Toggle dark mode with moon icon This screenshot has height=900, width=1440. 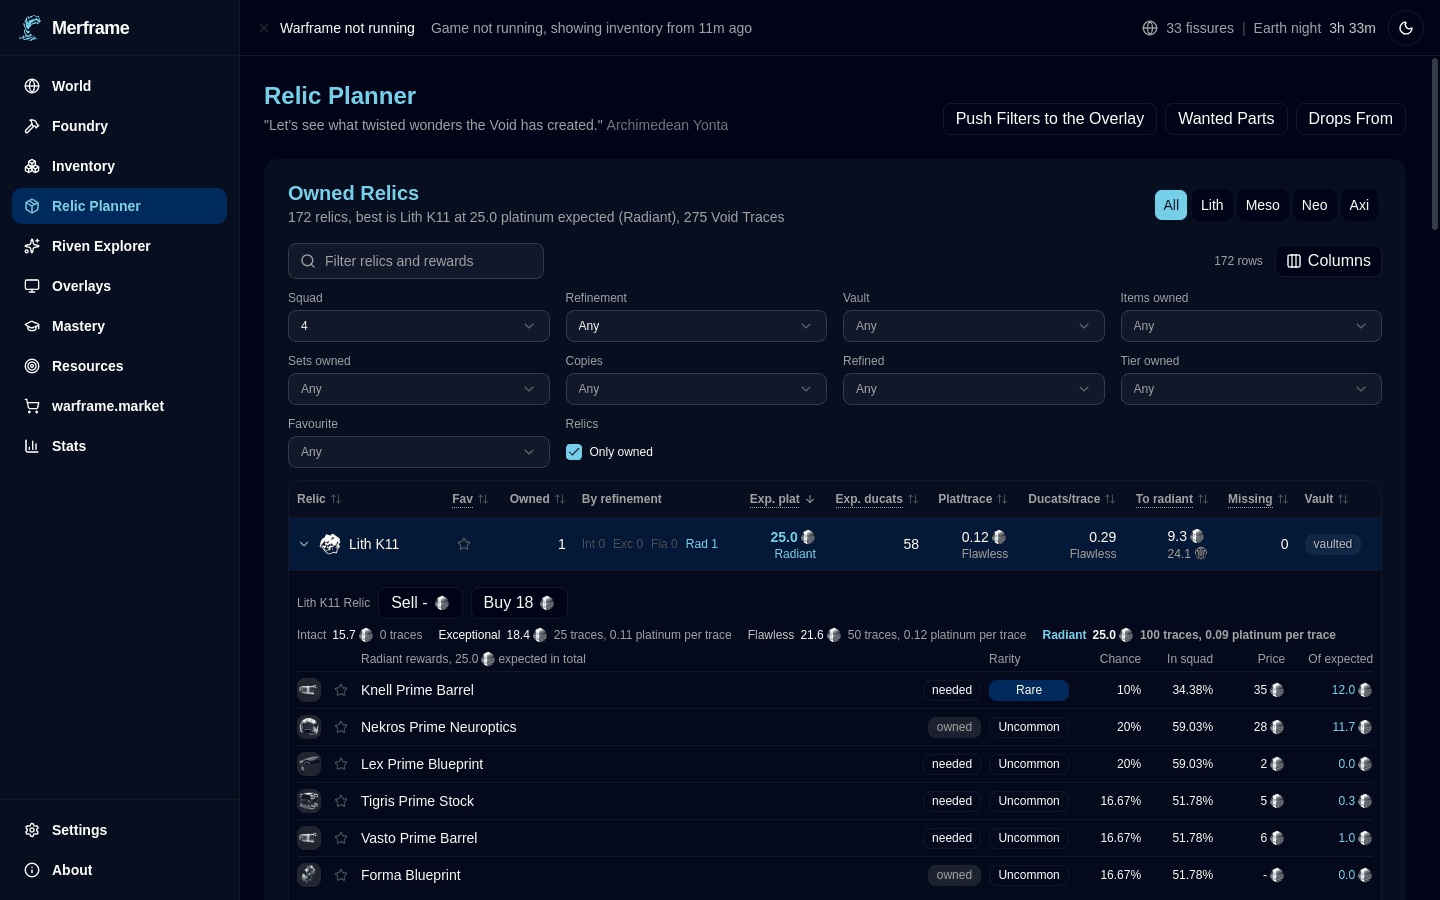1406,28
